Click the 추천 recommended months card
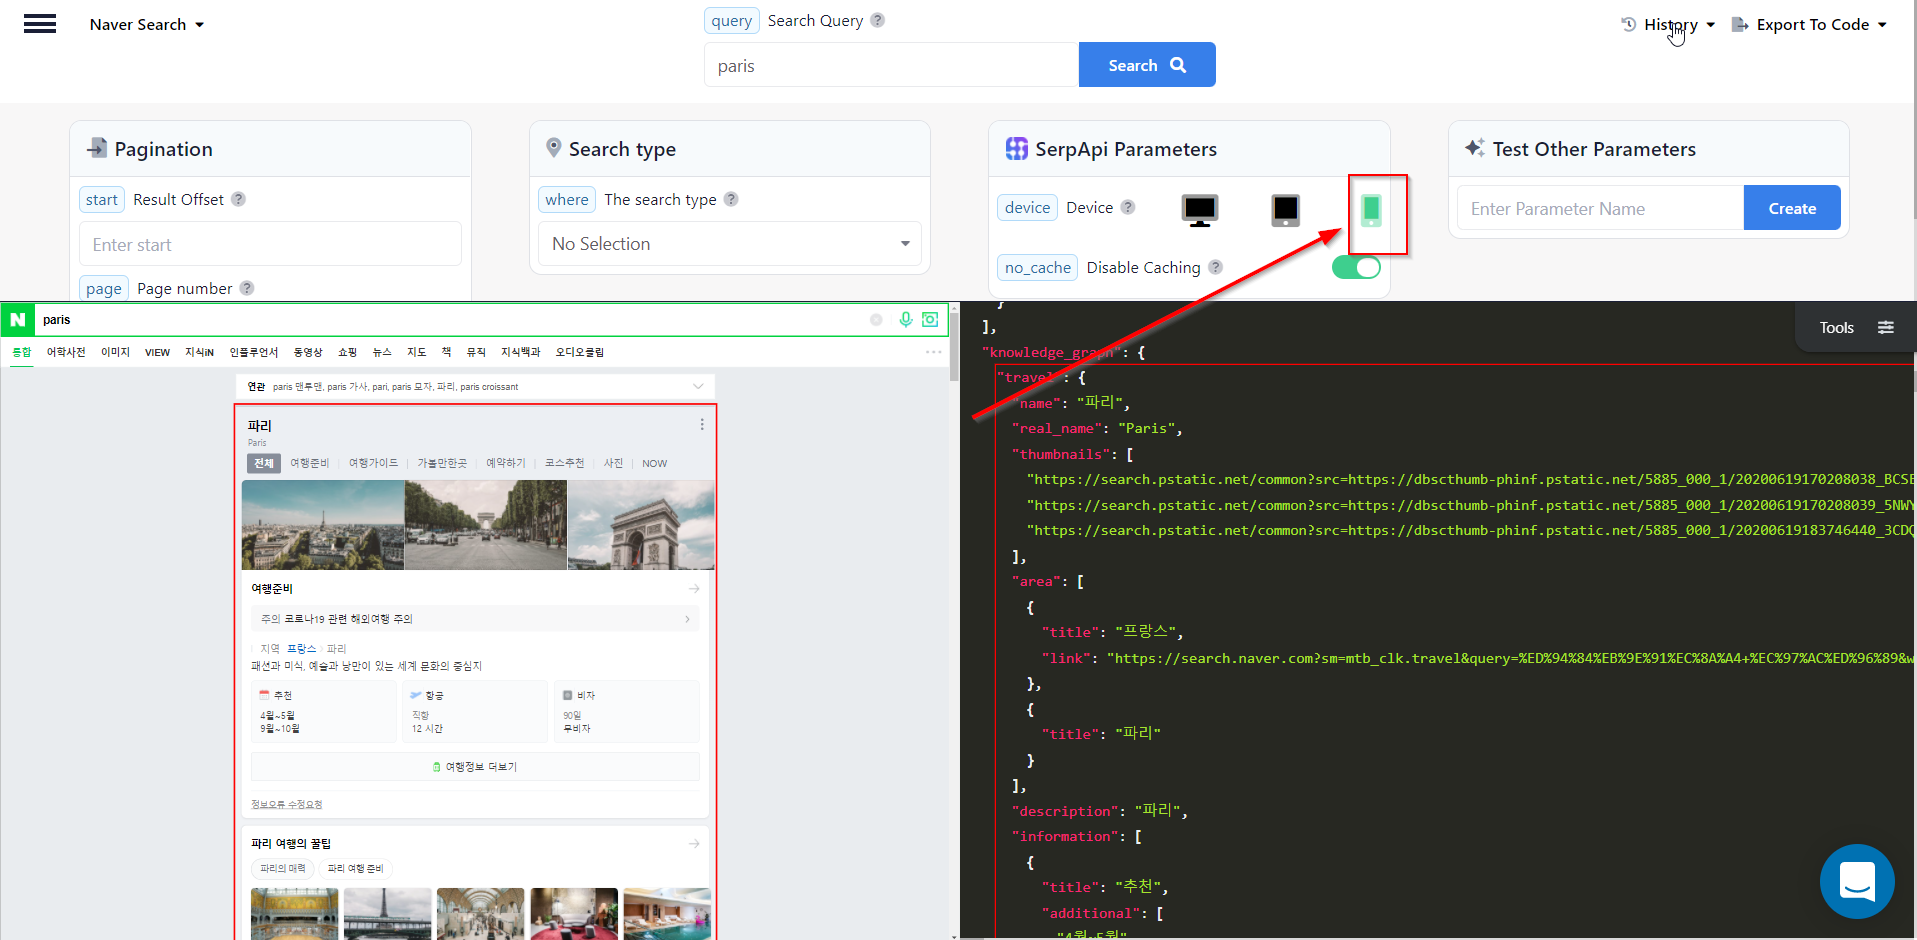The width and height of the screenshot is (1917, 940). pos(324,712)
